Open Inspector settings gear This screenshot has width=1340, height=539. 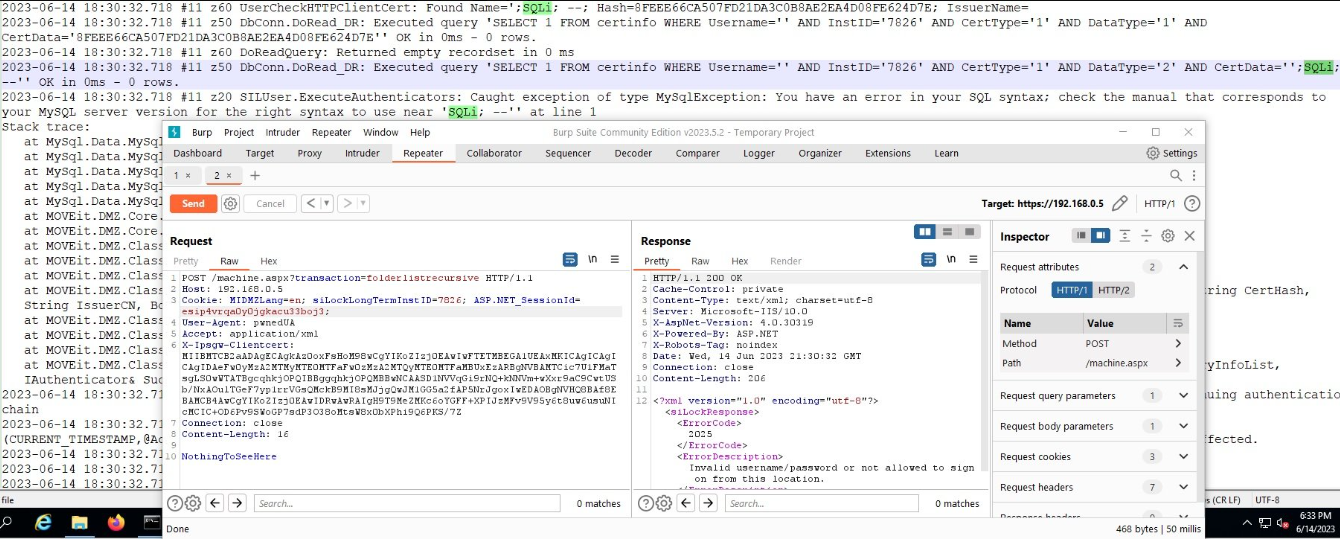click(x=1167, y=236)
